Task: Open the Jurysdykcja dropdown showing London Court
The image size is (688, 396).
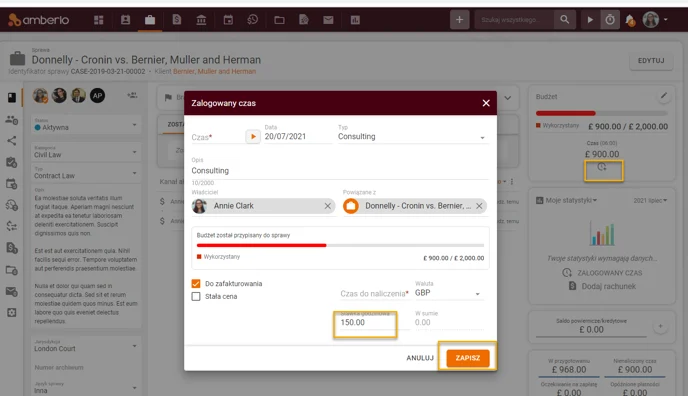Action: click(x=86, y=346)
